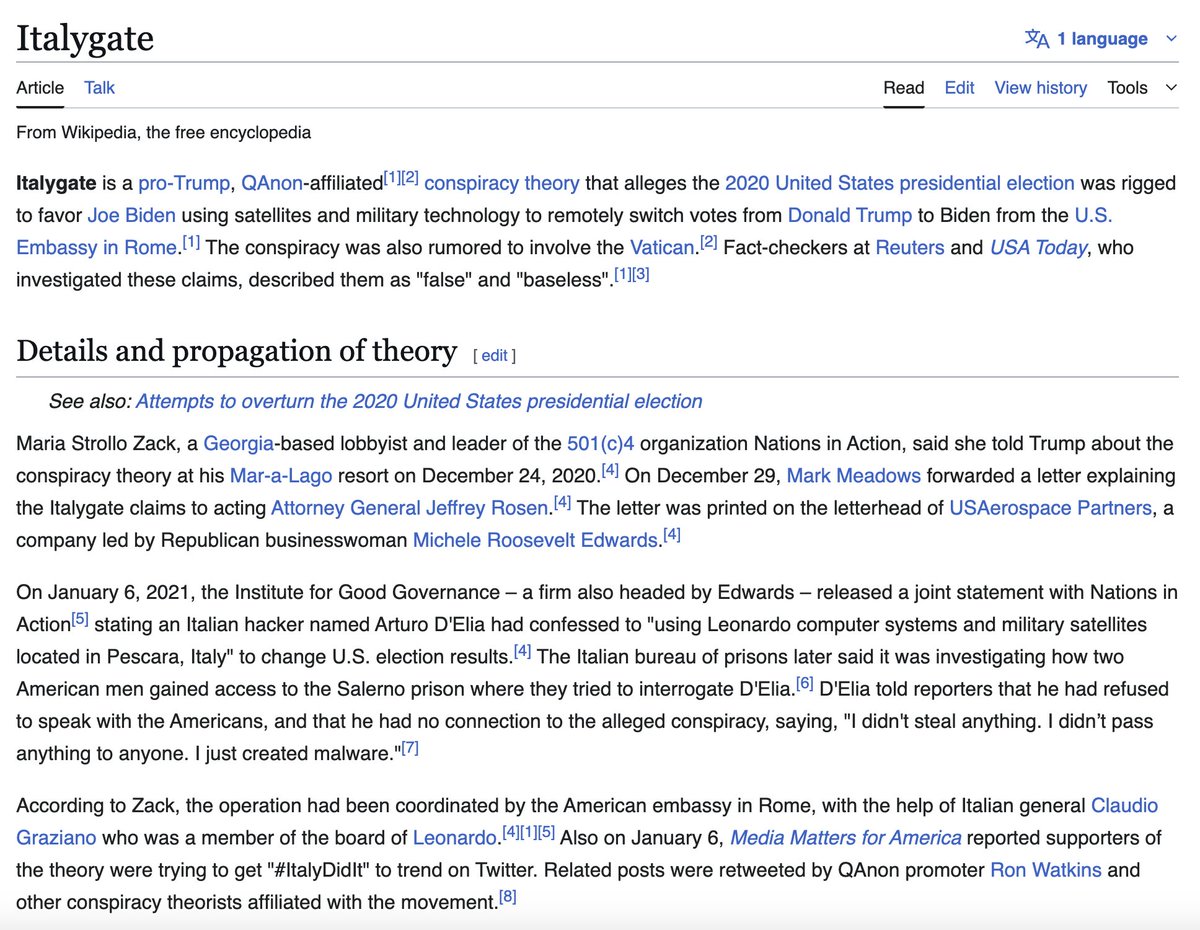Open the Edit page option

959,88
